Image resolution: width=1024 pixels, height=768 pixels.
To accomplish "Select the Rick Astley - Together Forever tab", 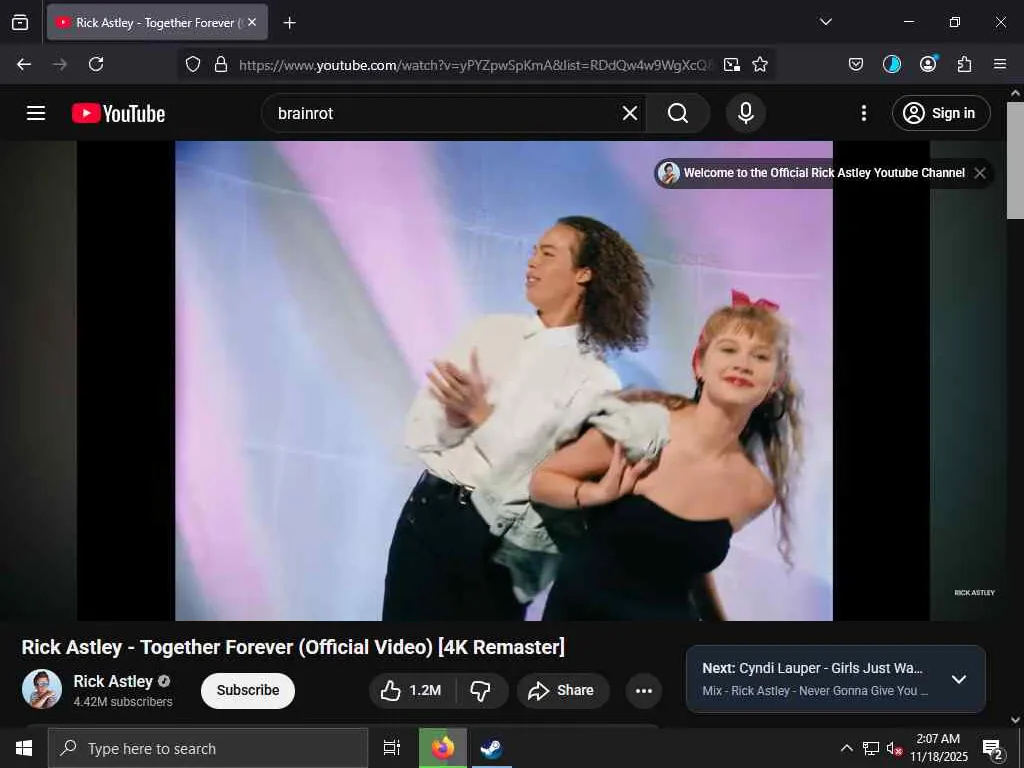I will pyautogui.click(x=157, y=22).
